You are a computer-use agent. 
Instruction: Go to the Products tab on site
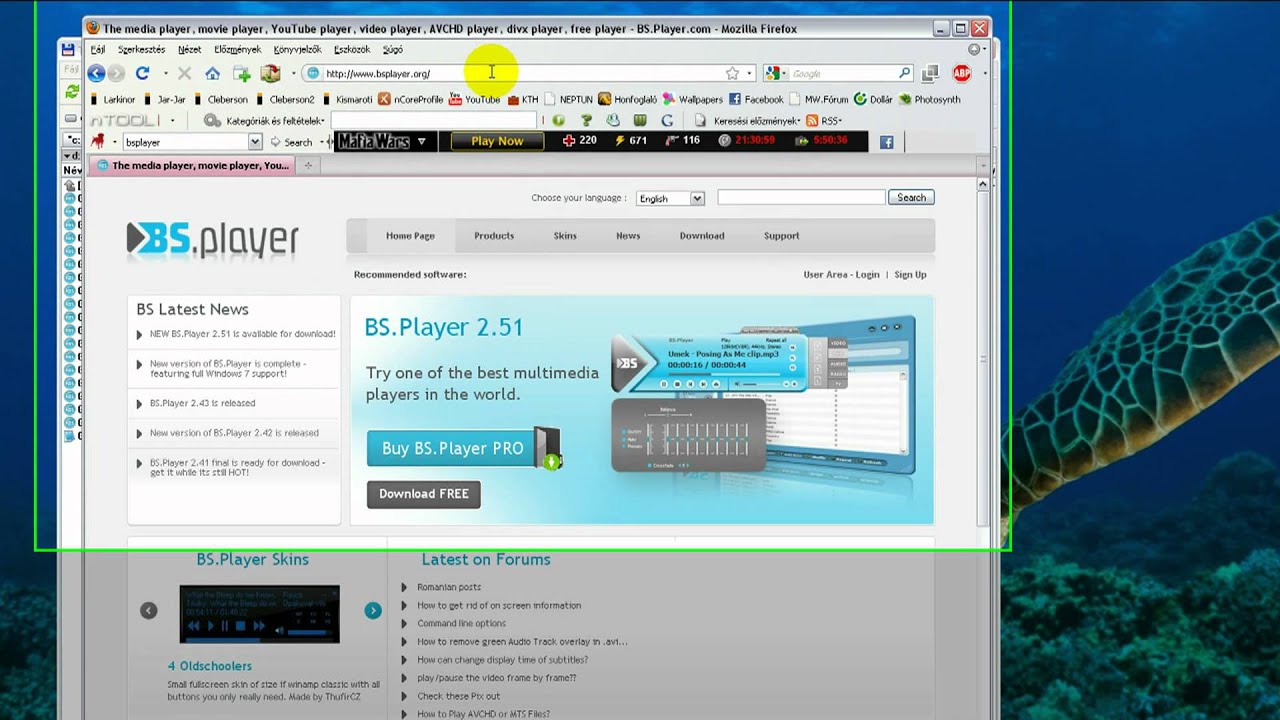pyautogui.click(x=494, y=236)
